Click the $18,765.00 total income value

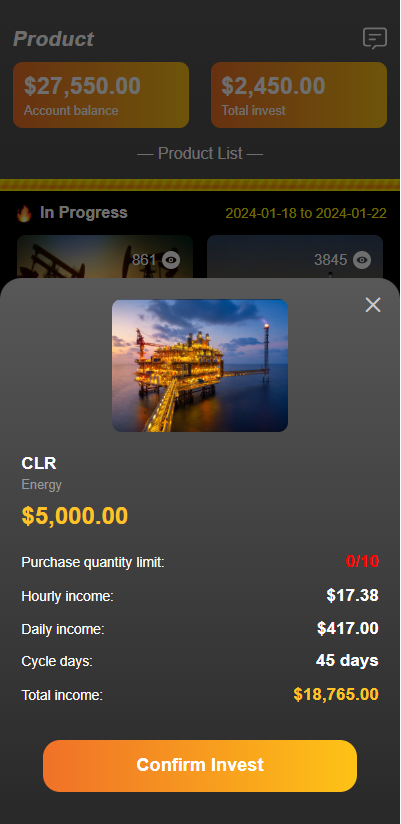336,694
